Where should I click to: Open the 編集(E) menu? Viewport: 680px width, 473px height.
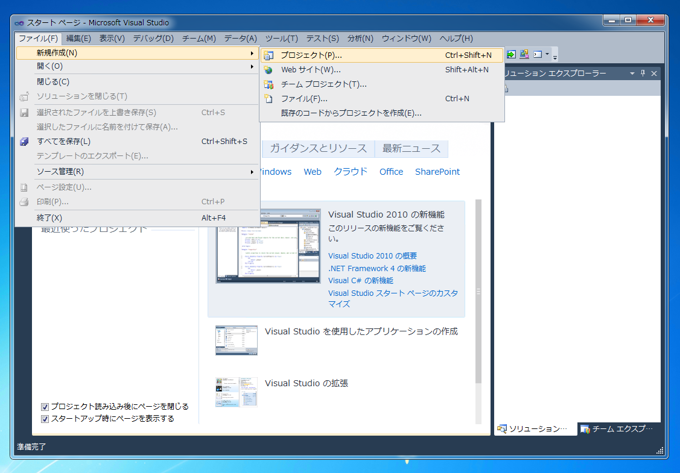coord(78,39)
